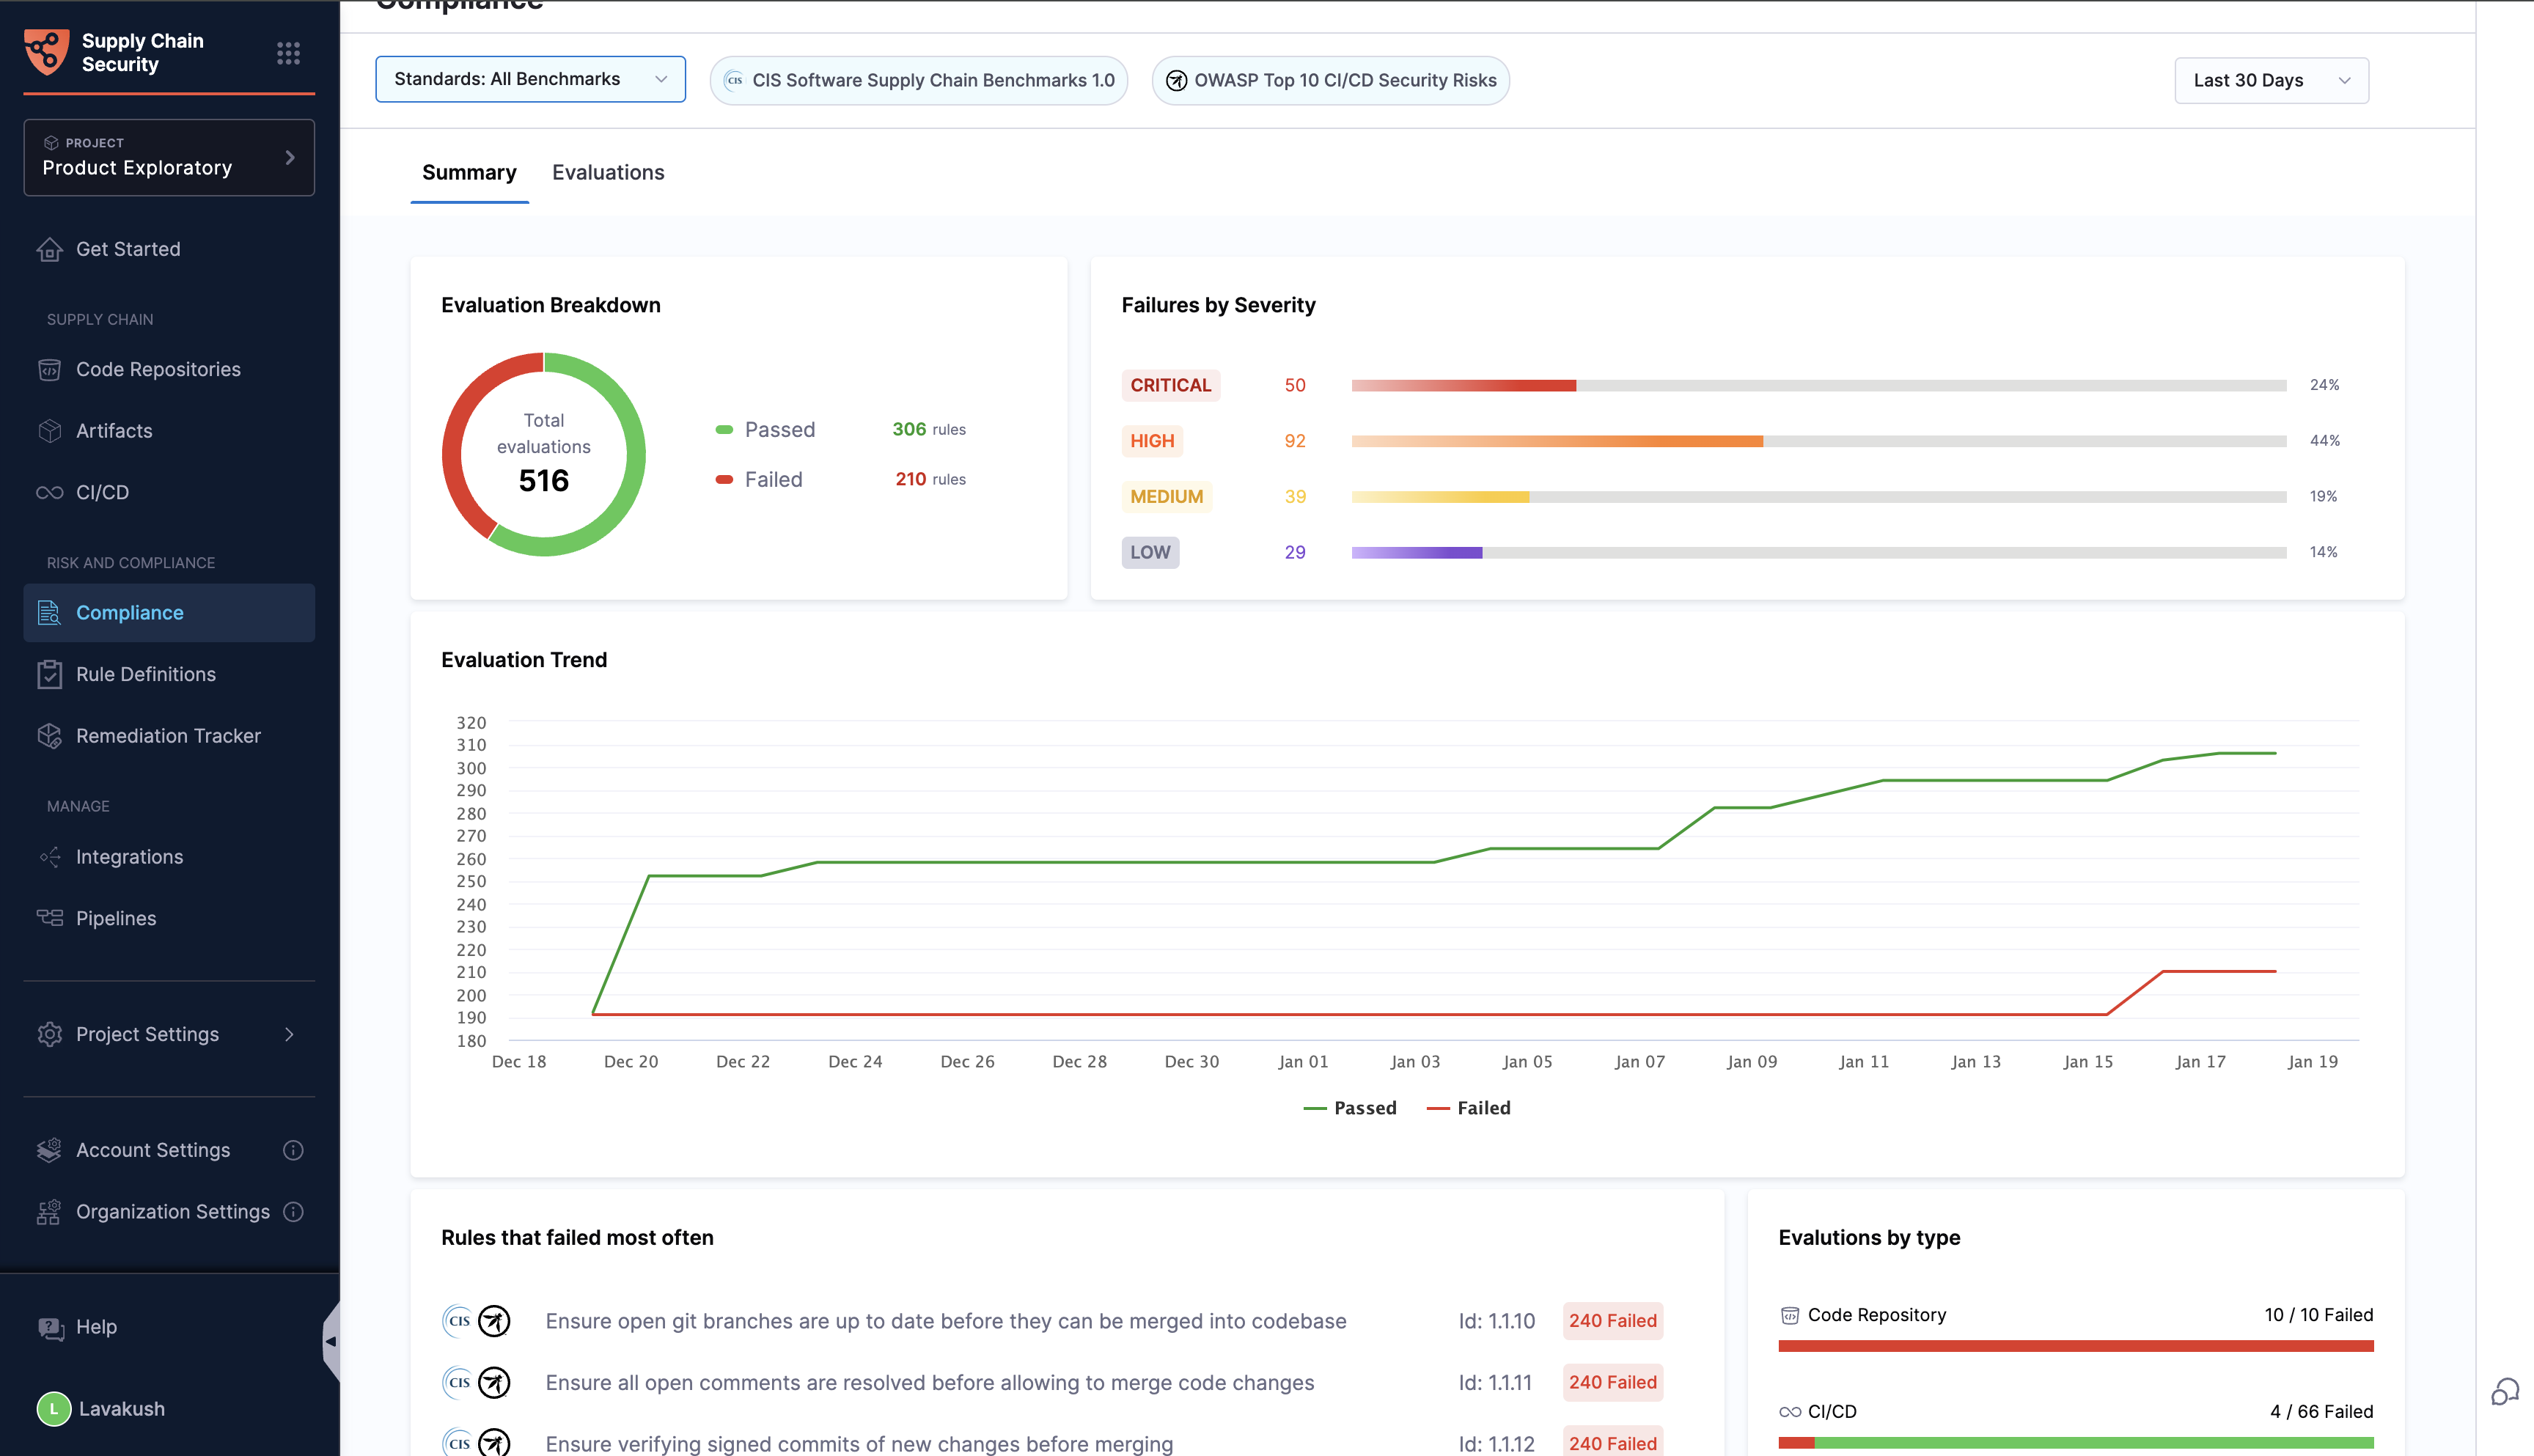Open Artifacts from the sidebar
Viewport: 2534px width, 1456px height.
tap(114, 431)
